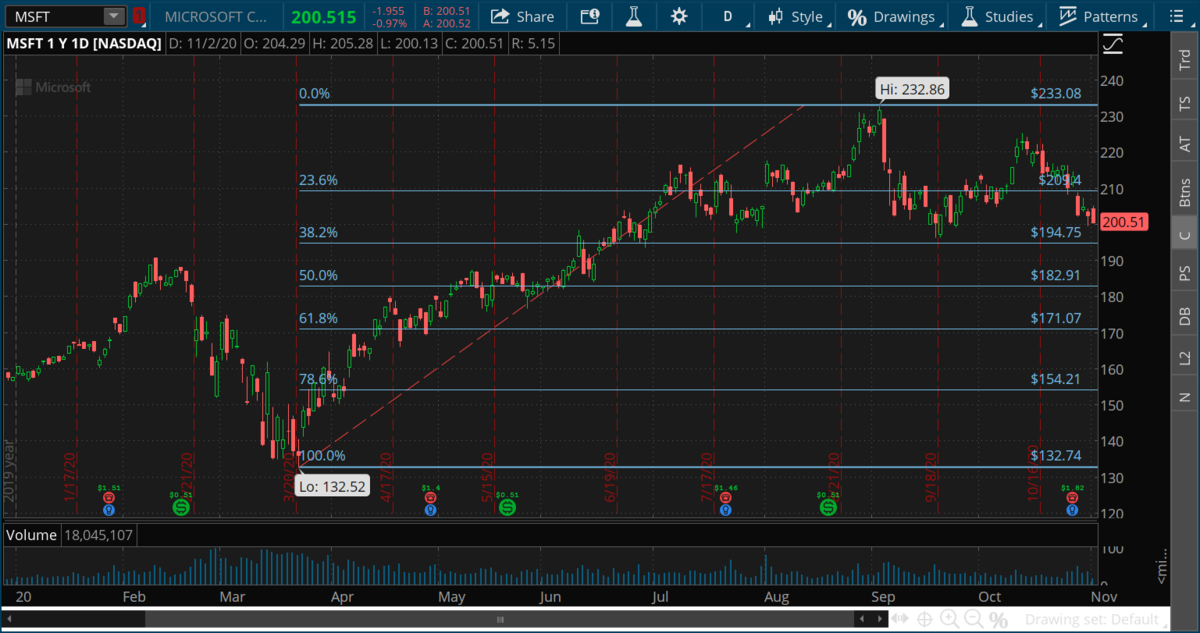Click the green dividend icon in May
The height and width of the screenshot is (633, 1200).
(507, 508)
